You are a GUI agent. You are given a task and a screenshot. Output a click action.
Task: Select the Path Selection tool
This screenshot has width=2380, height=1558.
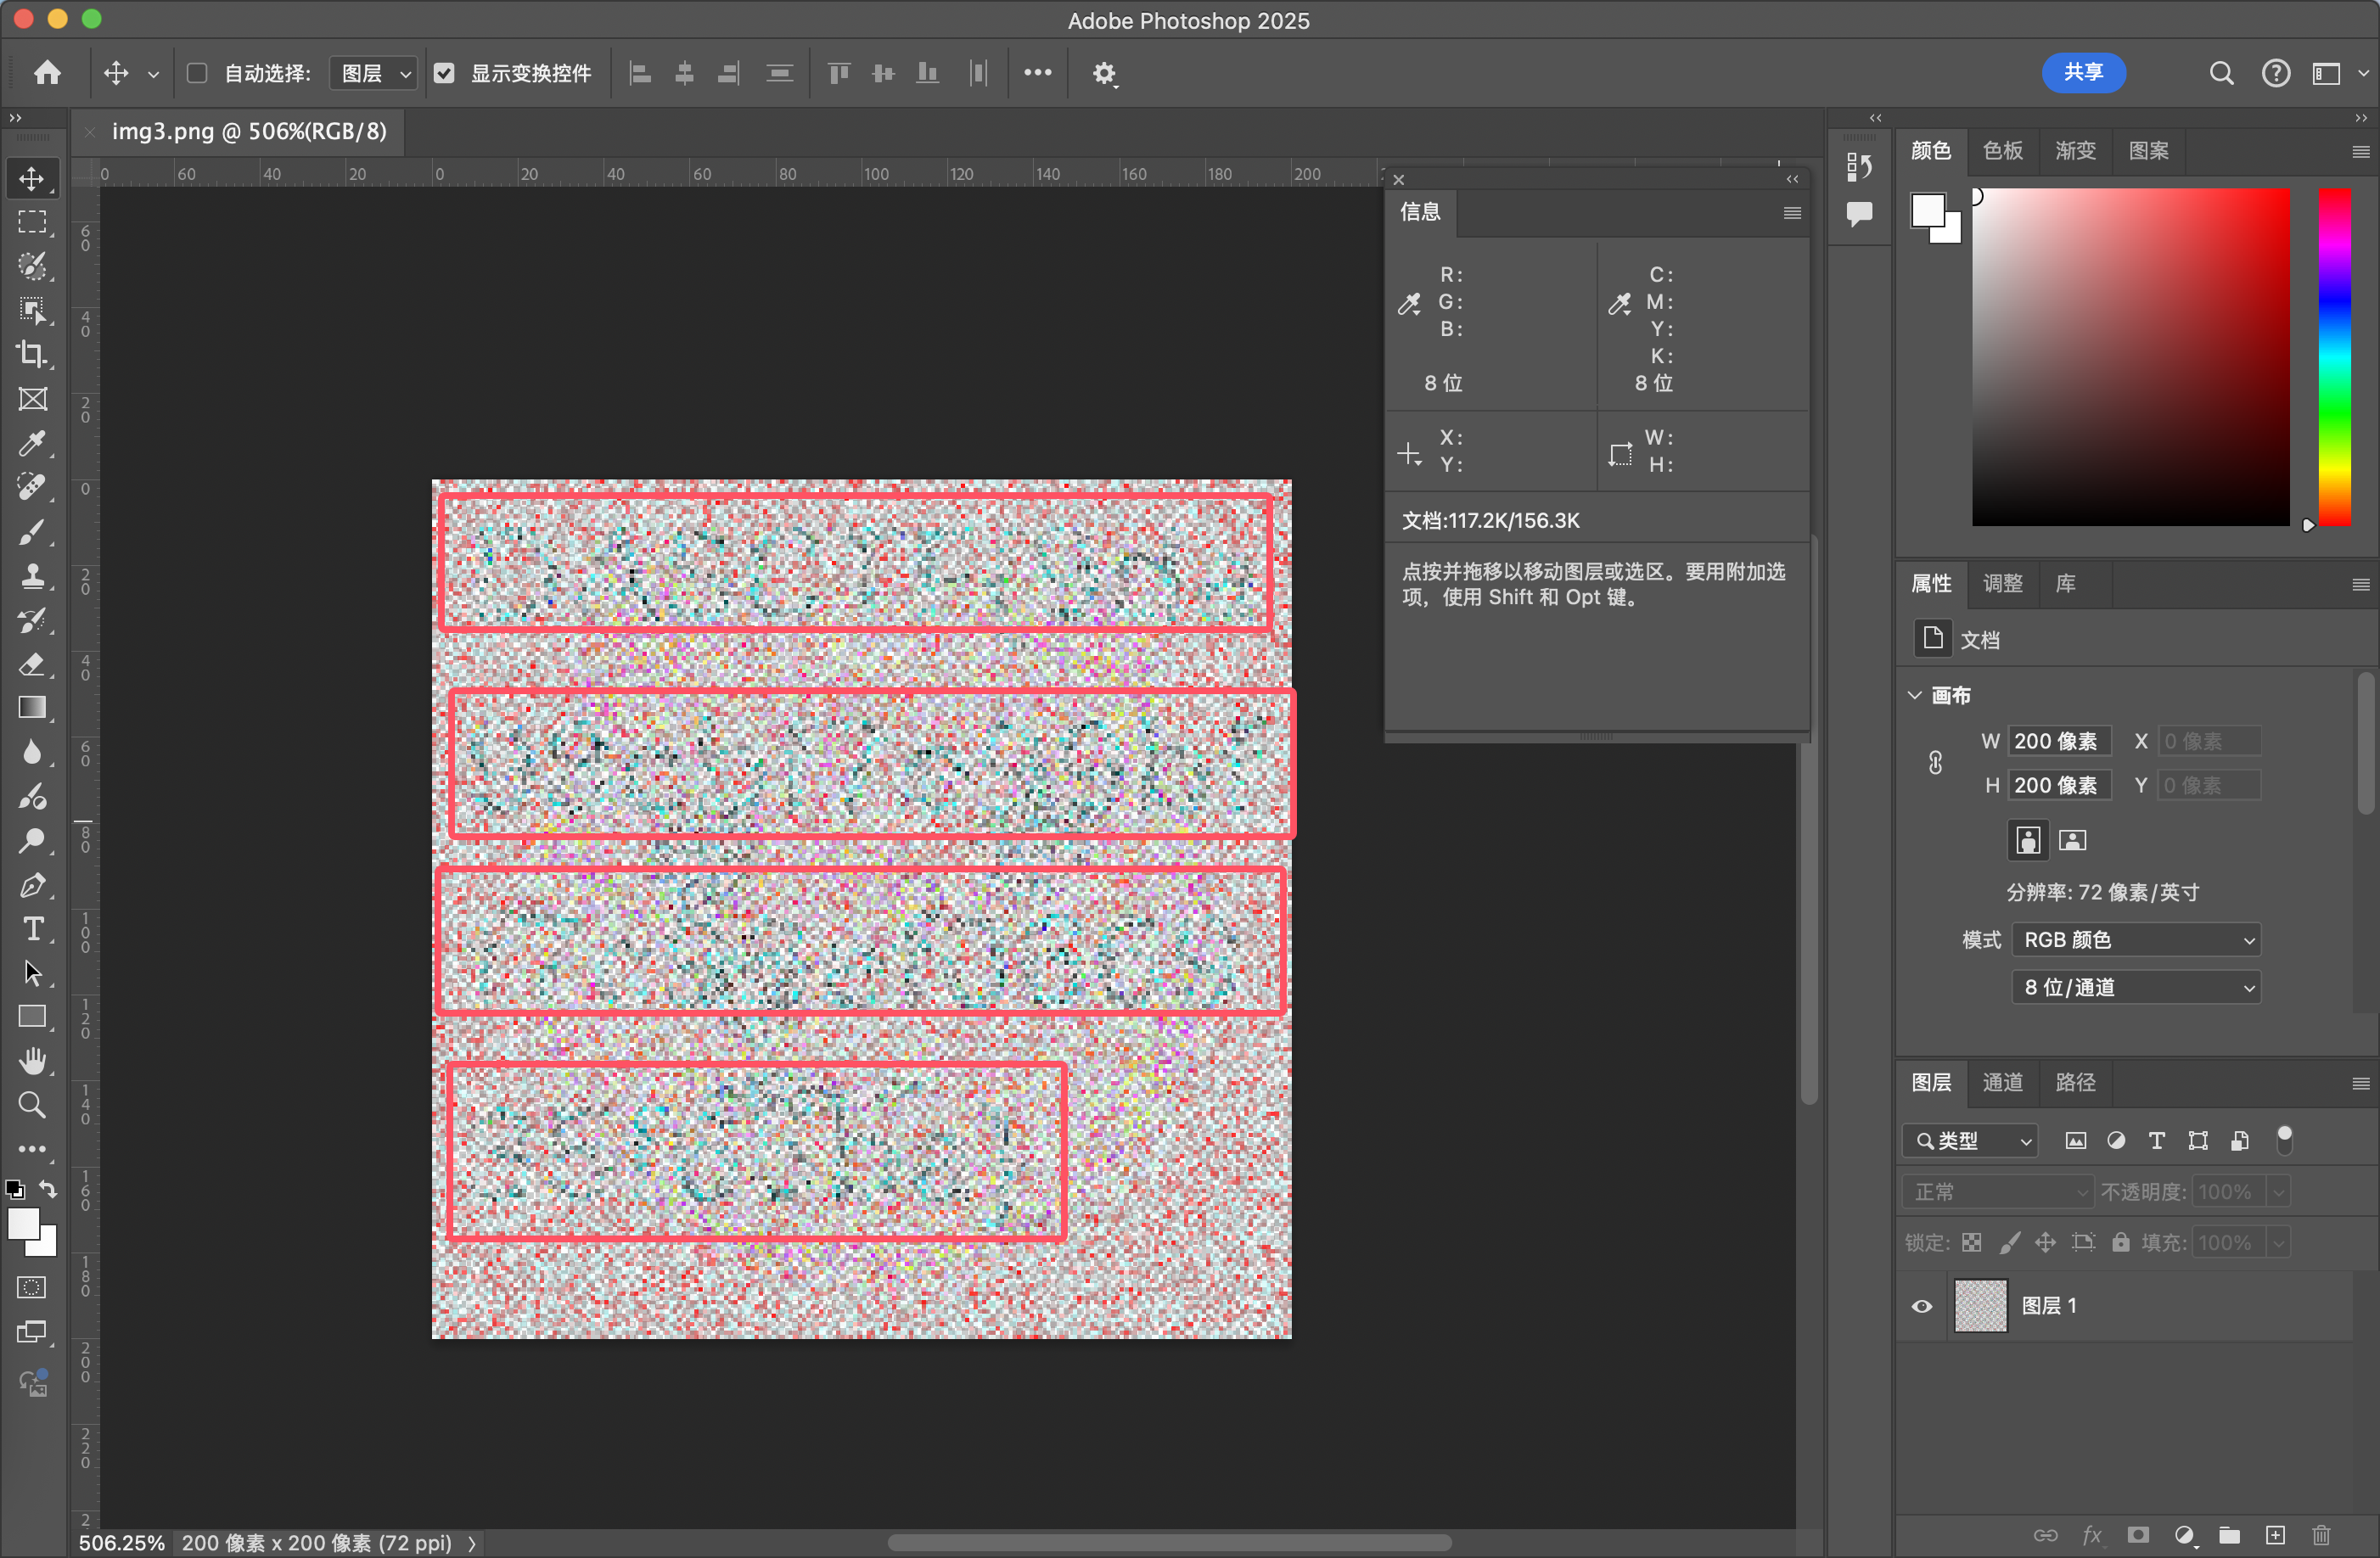[32, 973]
